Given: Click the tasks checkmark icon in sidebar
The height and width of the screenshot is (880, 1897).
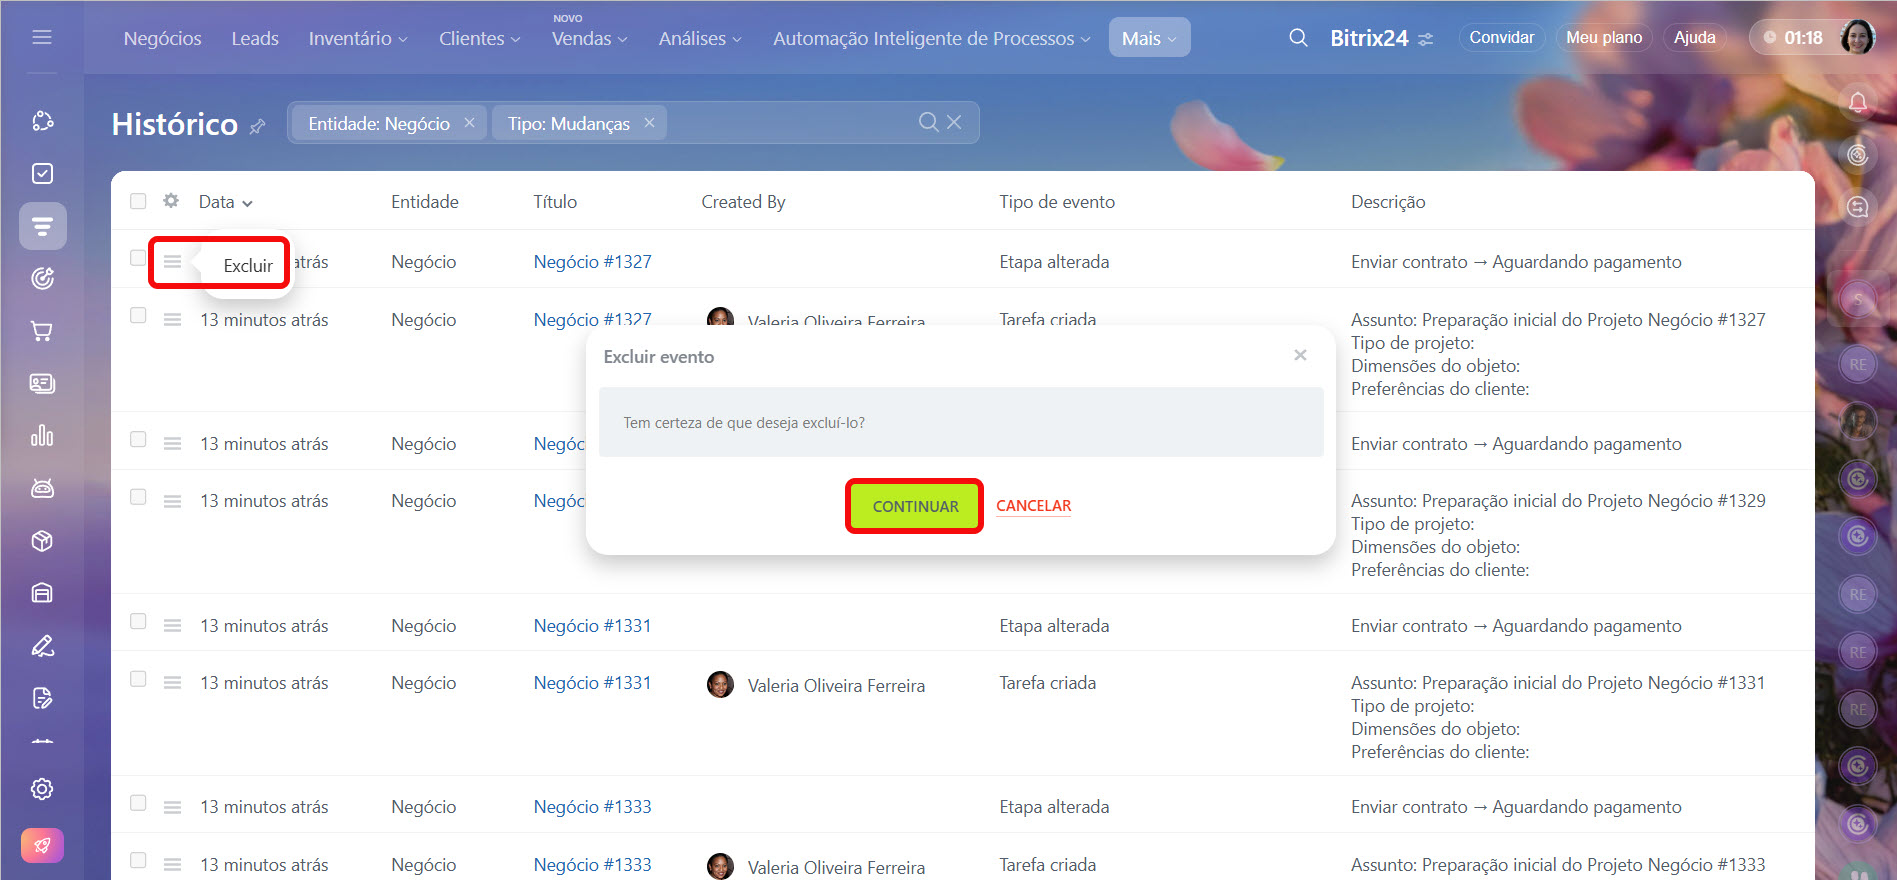Looking at the screenshot, I should [x=42, y=174].
